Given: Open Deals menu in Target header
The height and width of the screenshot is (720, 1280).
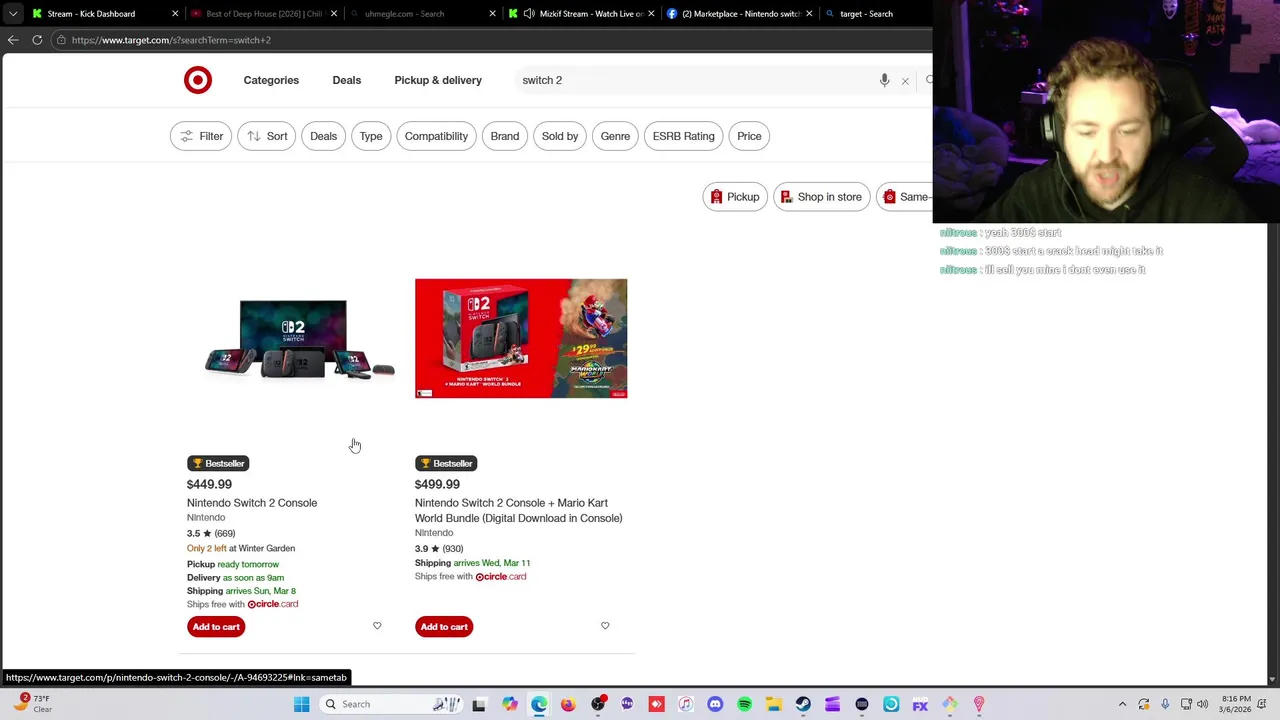Looking at the screenshot, I should pyautogui.click(x=347, y=80).
